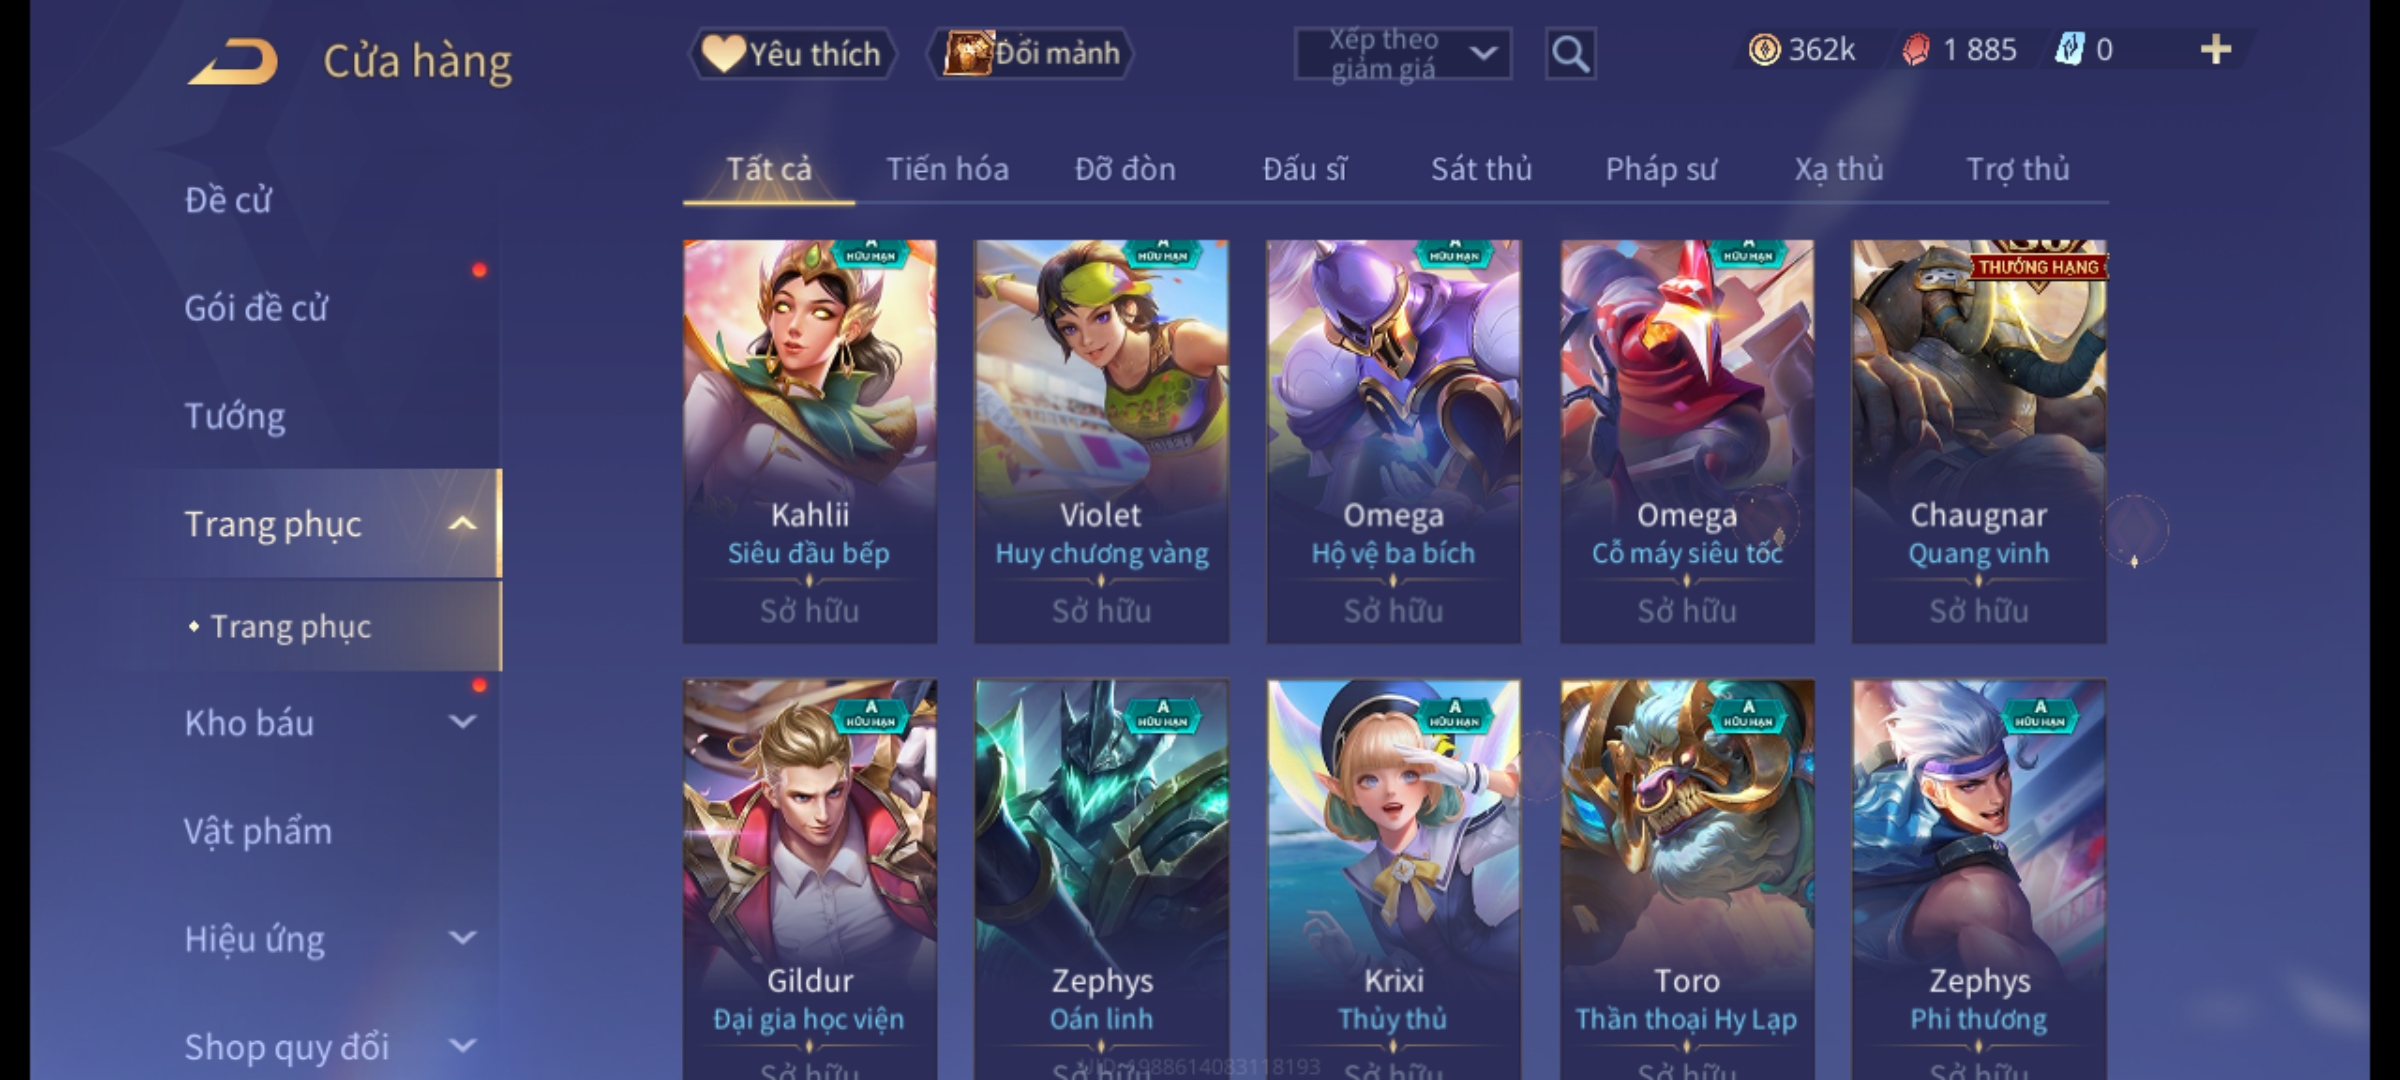Screen dimensions: 2400x1080
Task: Open the Xếp theo giảm giá dropdown
Action: point(1402,54)
